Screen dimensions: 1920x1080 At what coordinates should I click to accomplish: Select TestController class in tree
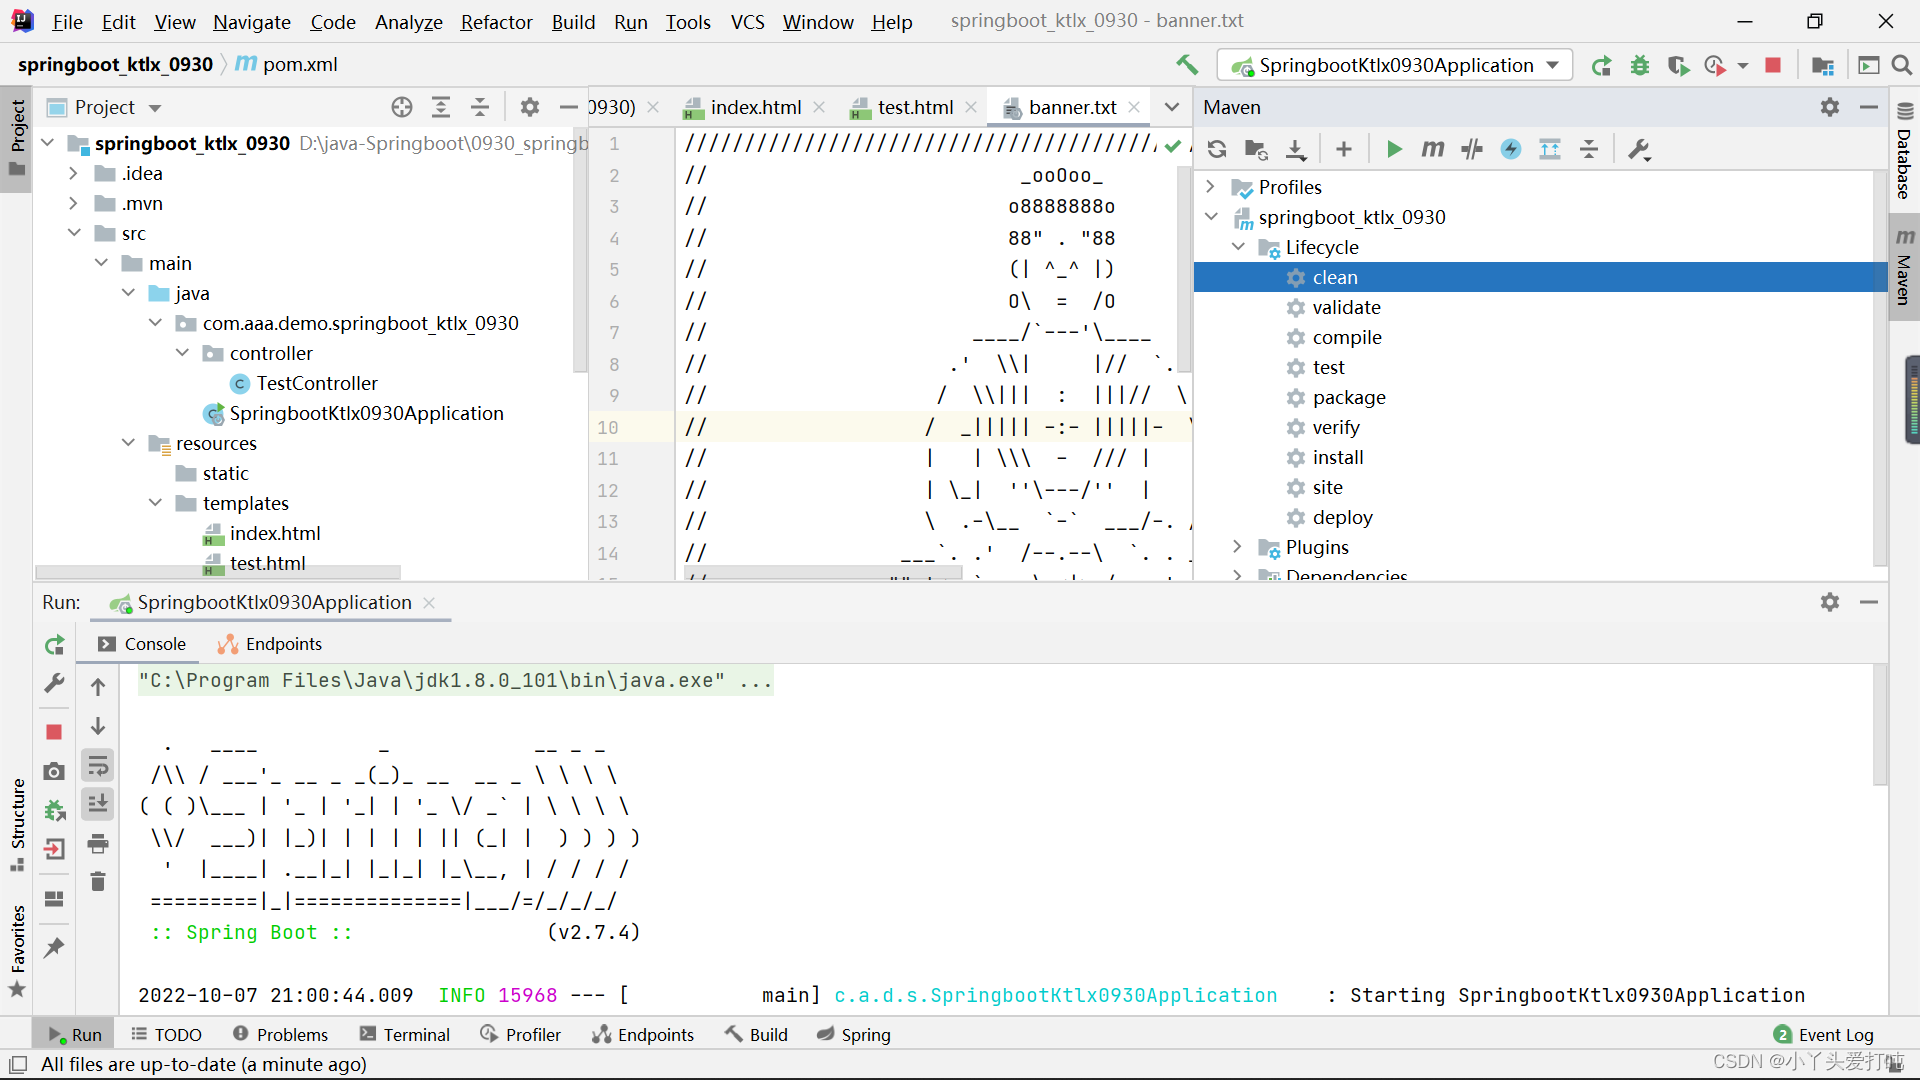(316, 384)
